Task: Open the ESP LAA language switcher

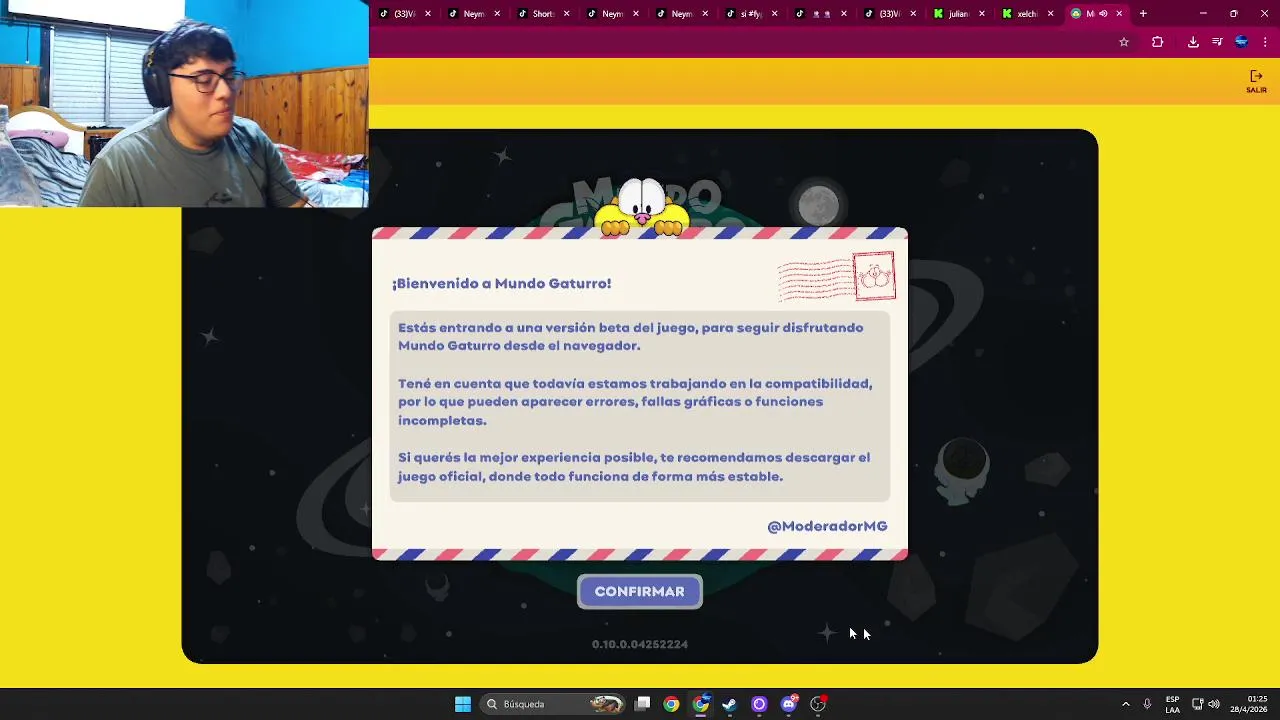Action: pos(1172,704)
